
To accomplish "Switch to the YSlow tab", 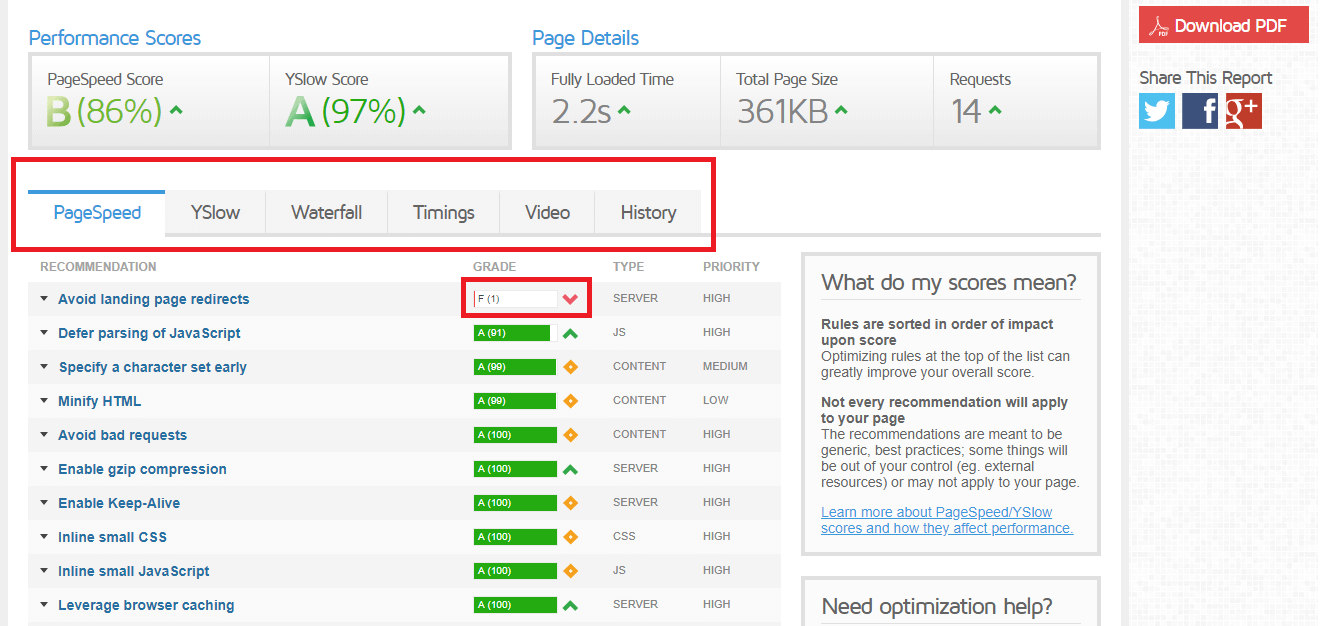I will 215,213.
